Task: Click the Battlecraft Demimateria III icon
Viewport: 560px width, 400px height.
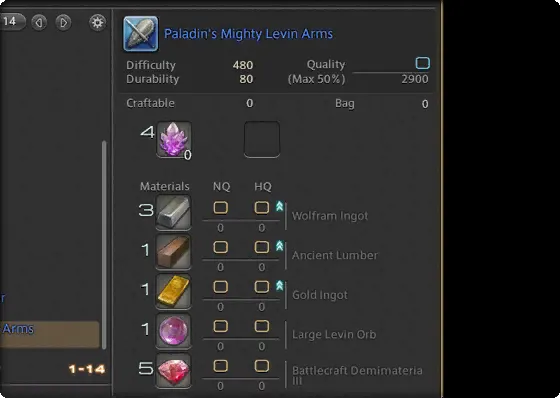Action: pyautogui.click(x=174, y=371)
